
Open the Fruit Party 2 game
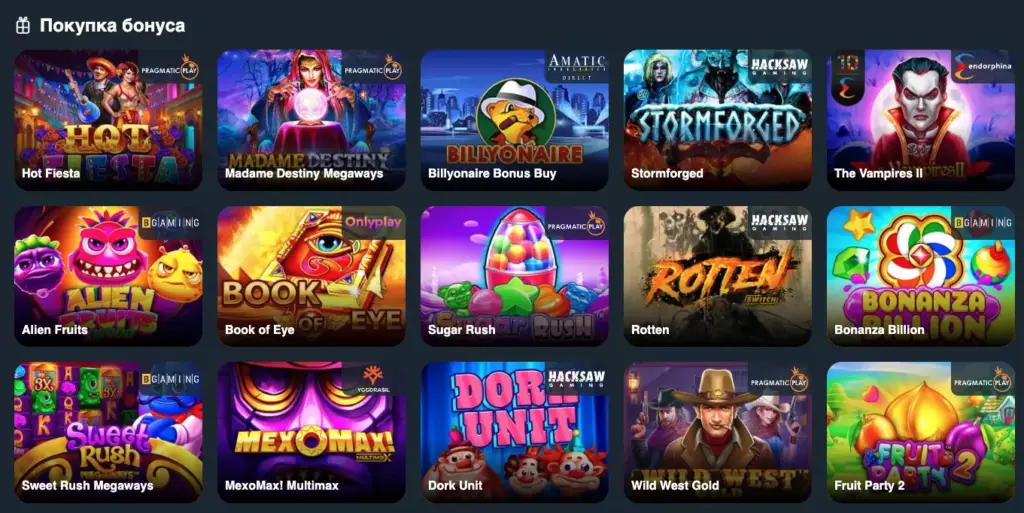(921, 432)
